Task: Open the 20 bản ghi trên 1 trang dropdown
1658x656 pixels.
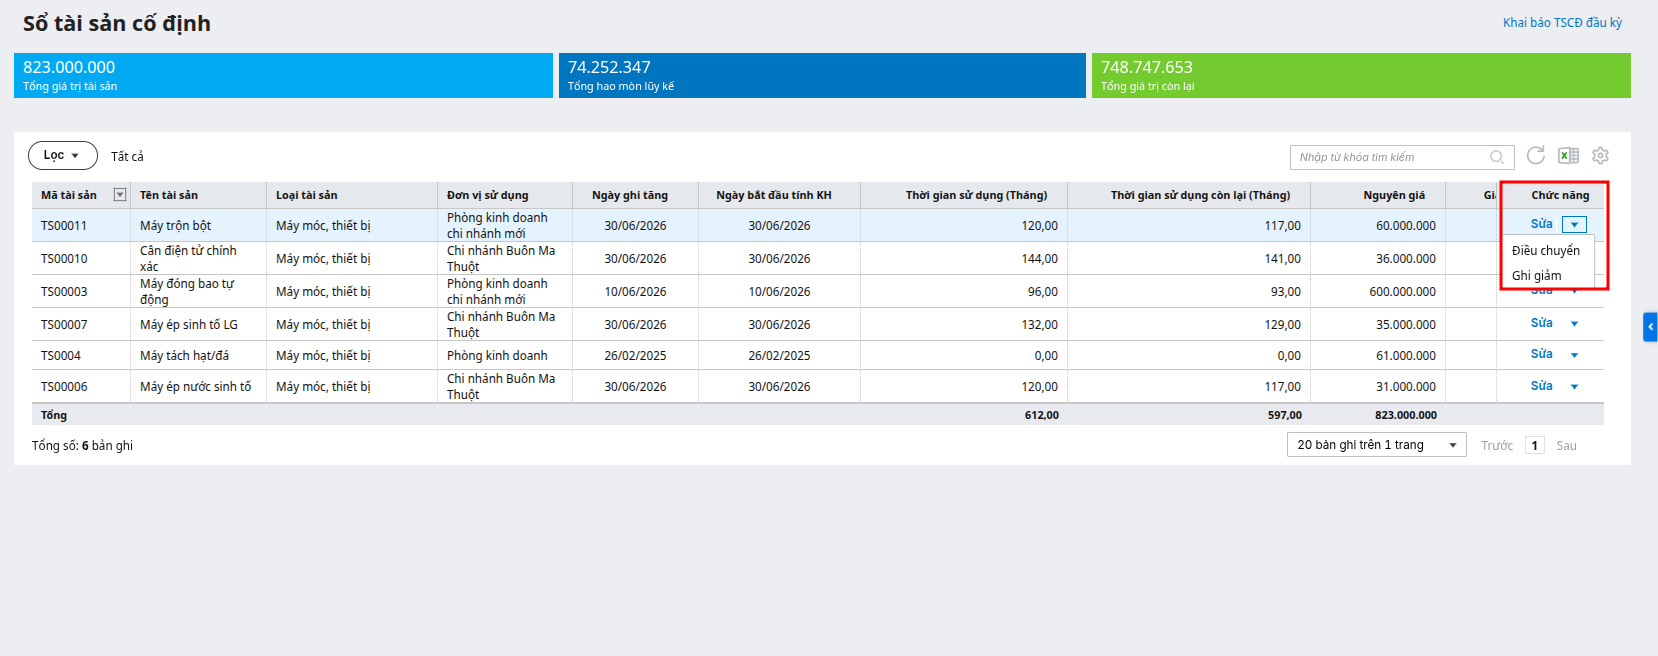Action: coord(1376,445)
